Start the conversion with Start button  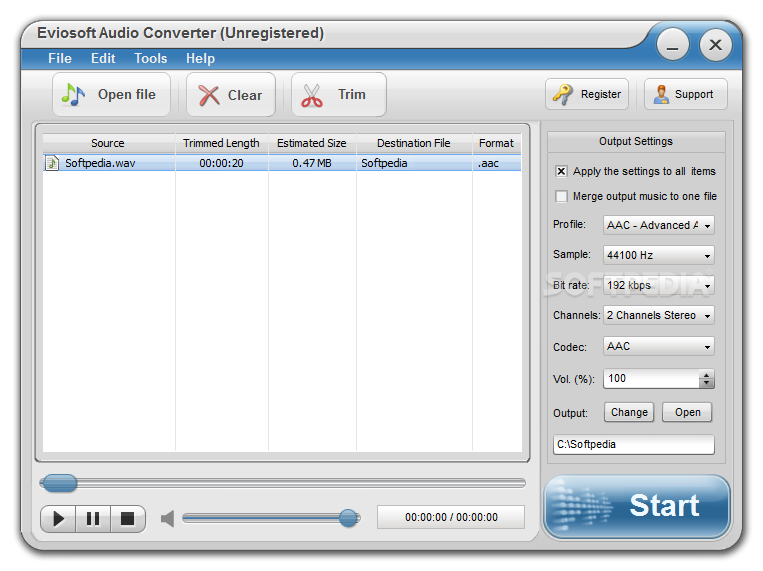637,507
